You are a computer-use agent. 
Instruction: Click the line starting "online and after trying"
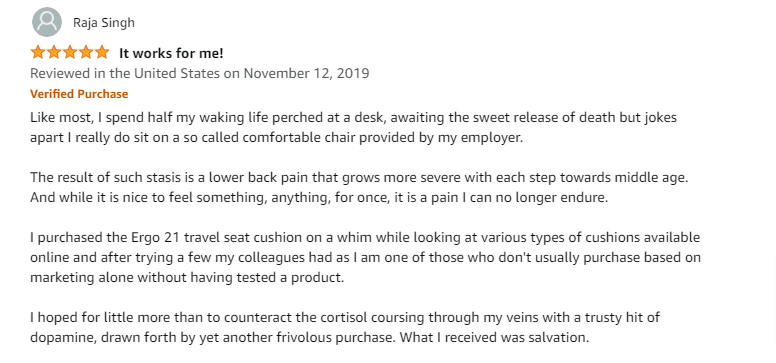365,258
